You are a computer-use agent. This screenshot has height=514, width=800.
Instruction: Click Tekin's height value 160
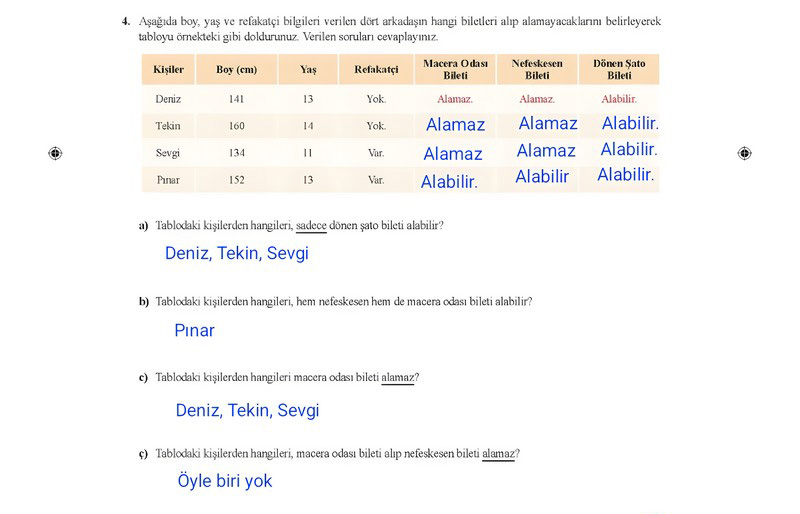coord(236,126)
